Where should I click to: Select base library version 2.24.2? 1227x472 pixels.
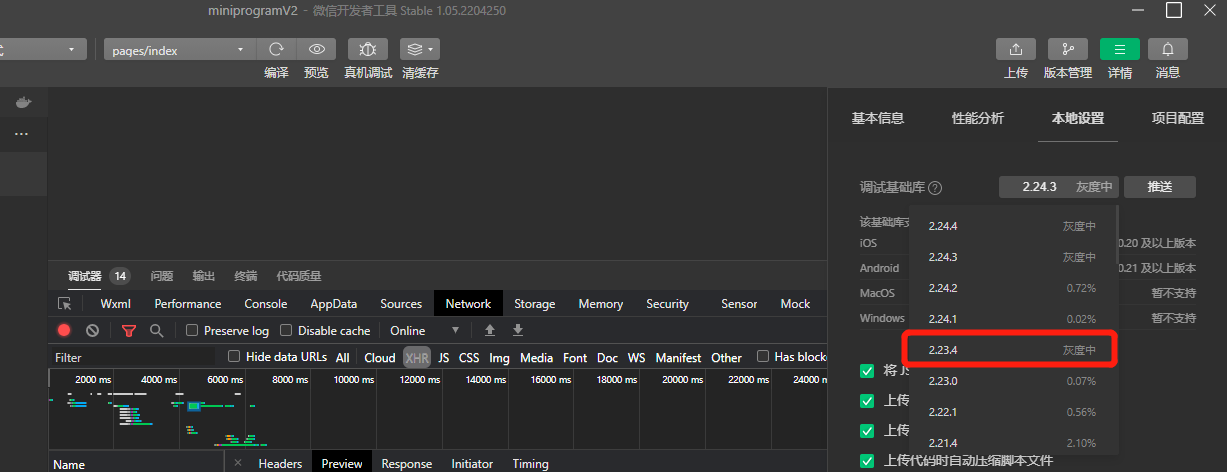click(x=1013, y=288)
